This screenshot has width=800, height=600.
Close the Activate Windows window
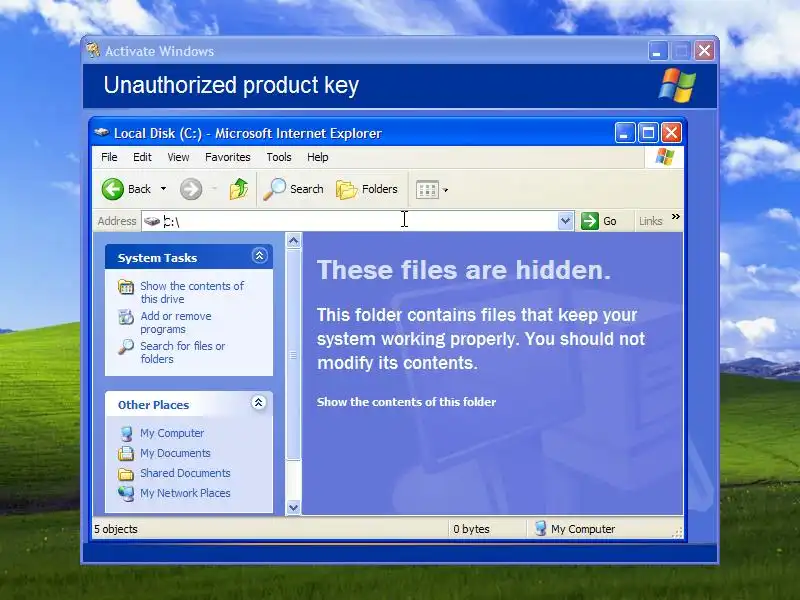coord(704,51)
